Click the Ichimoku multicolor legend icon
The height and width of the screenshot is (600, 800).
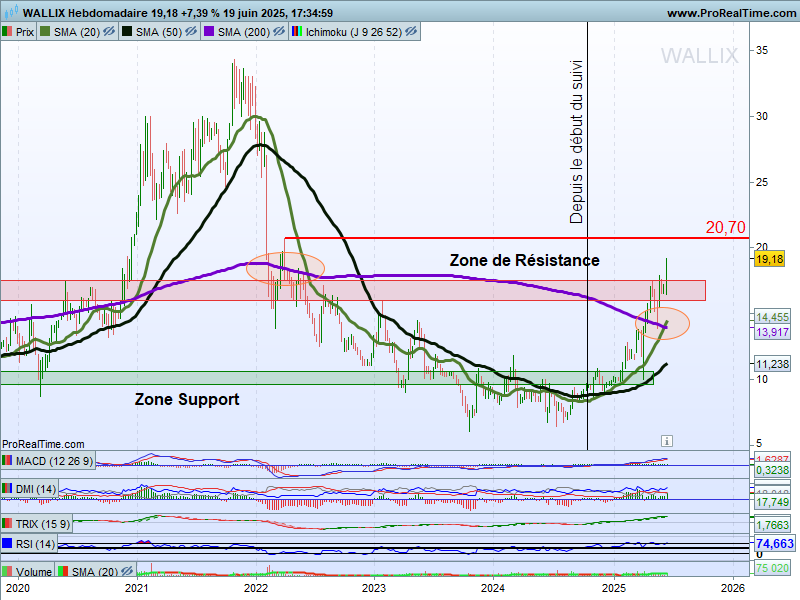(296, 32)
